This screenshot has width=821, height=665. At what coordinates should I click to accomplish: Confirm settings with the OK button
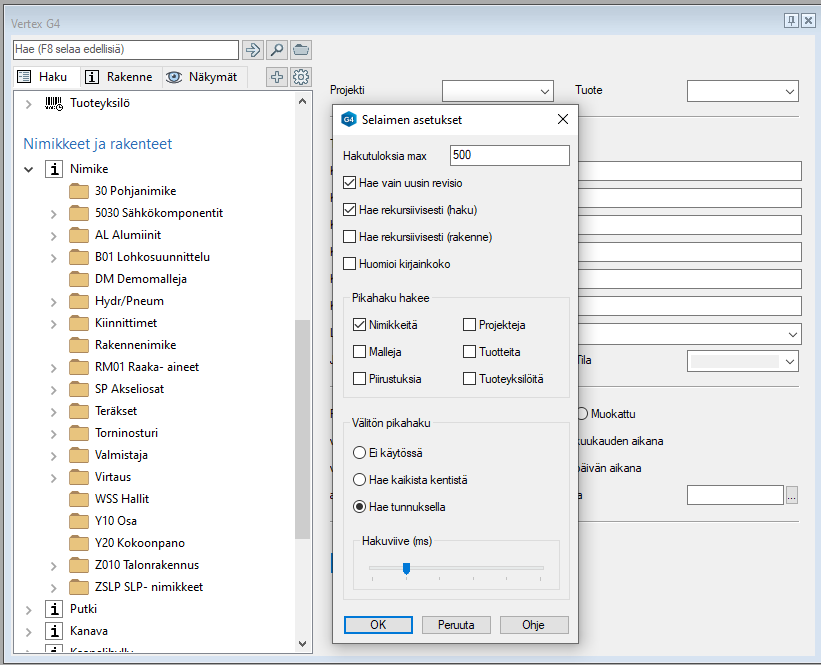pyautogui.click(x=378, y=625)
